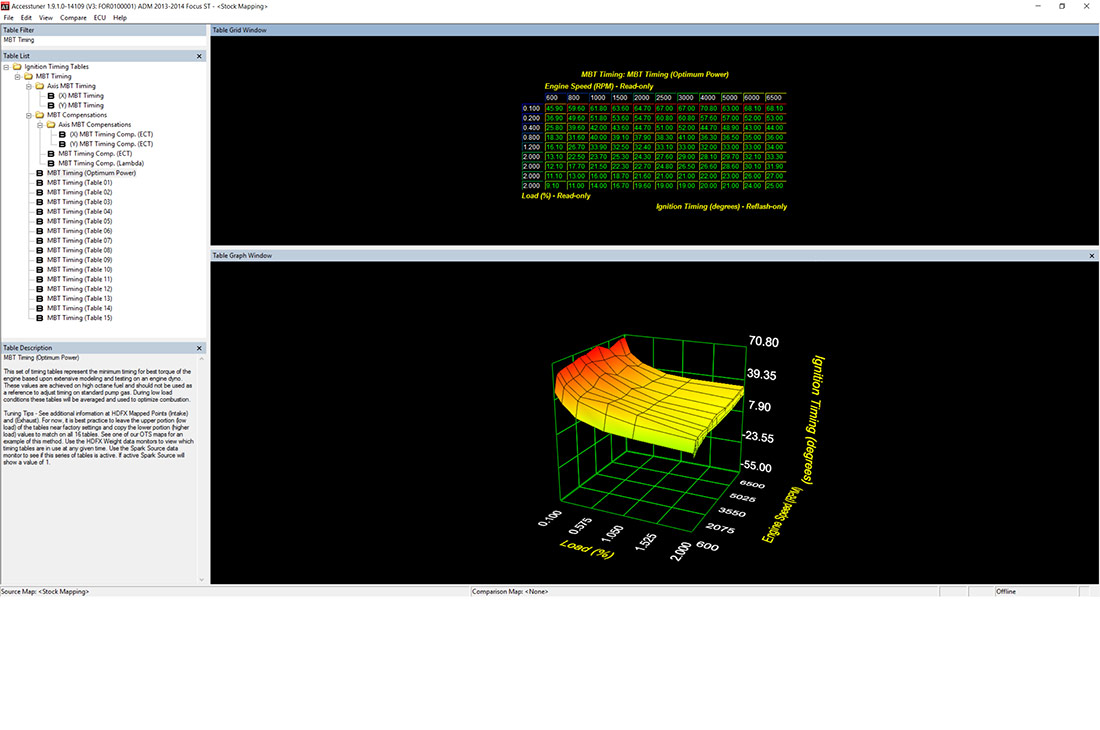Select the 9.10 cell in timing grid
Viewport: 1100px width, 730px height.
[554, 186]
